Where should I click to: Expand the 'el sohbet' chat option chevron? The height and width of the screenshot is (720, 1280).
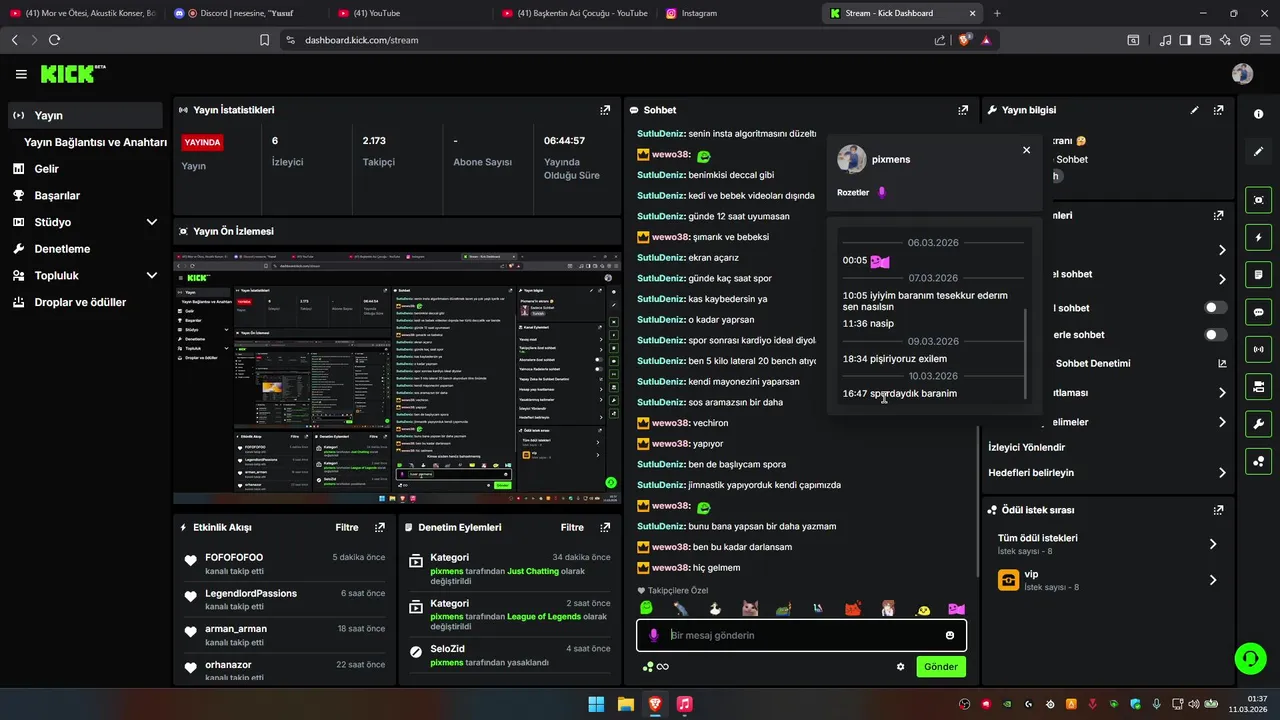(1222, 279)
